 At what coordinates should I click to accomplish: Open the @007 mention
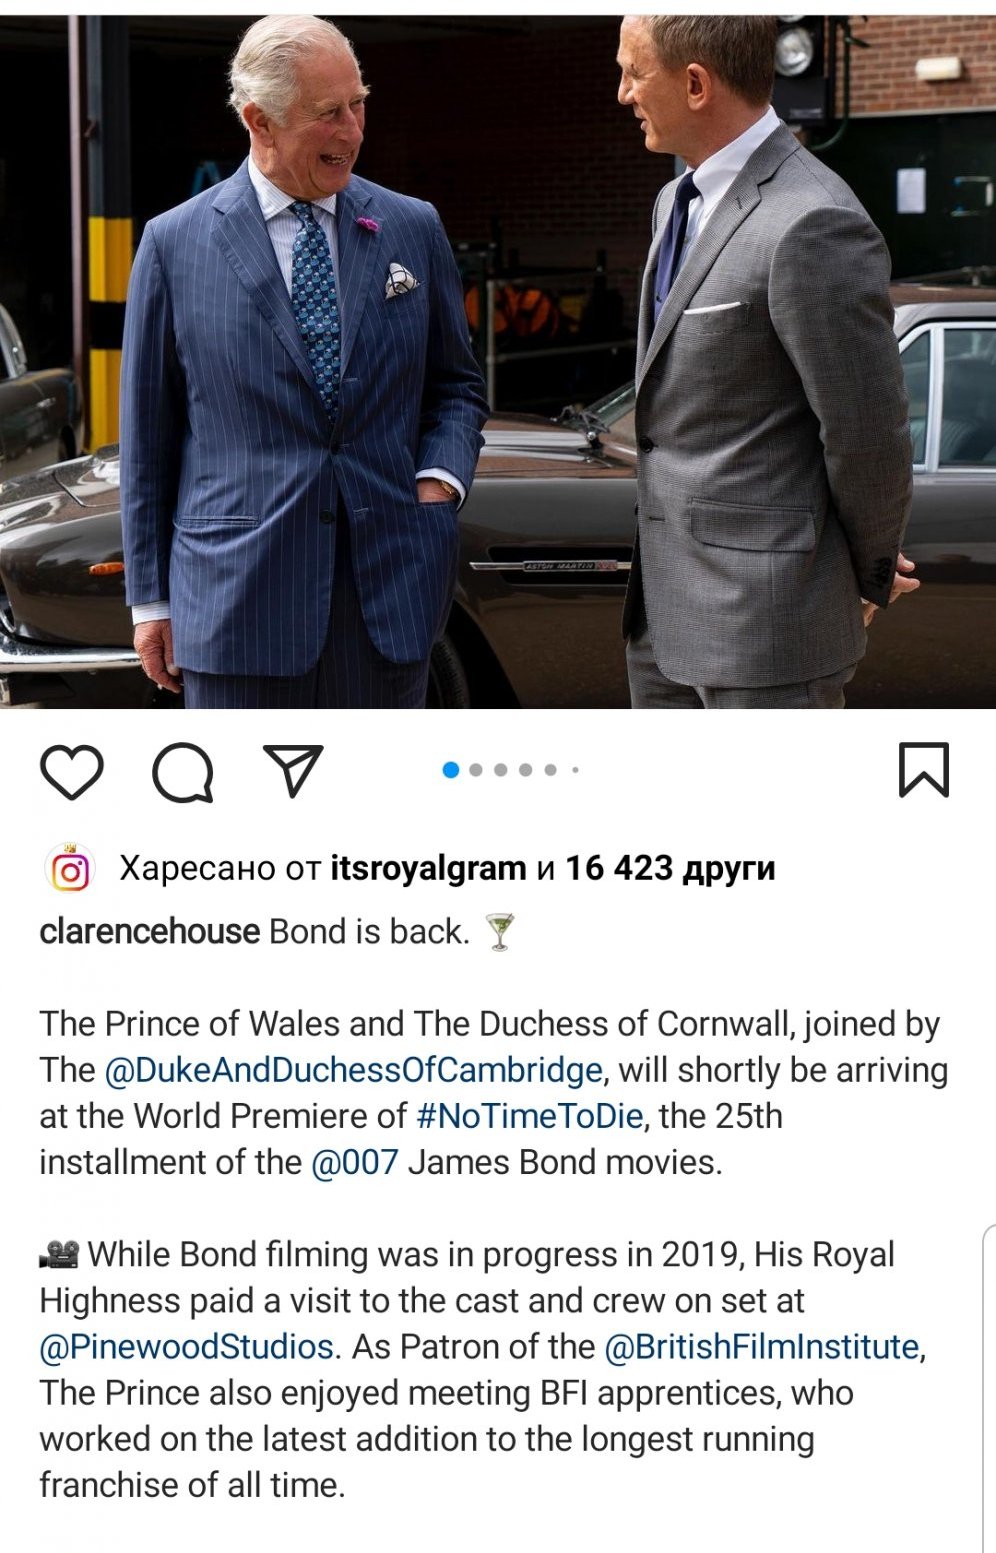point(355,1162)
